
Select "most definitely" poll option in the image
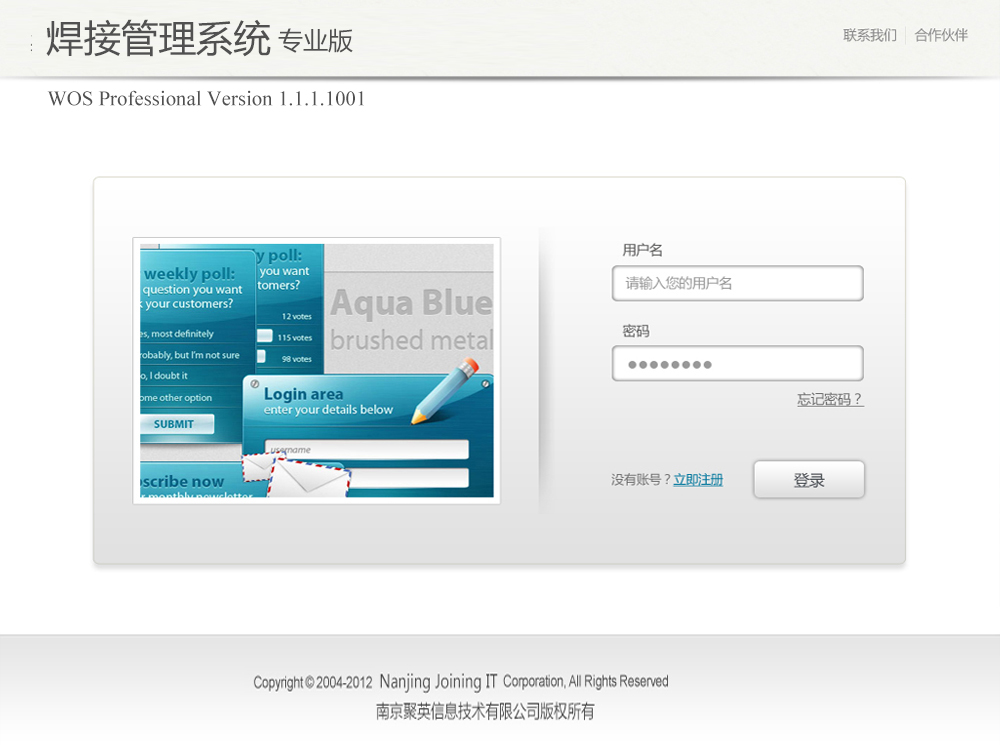(x=180, y=334)
